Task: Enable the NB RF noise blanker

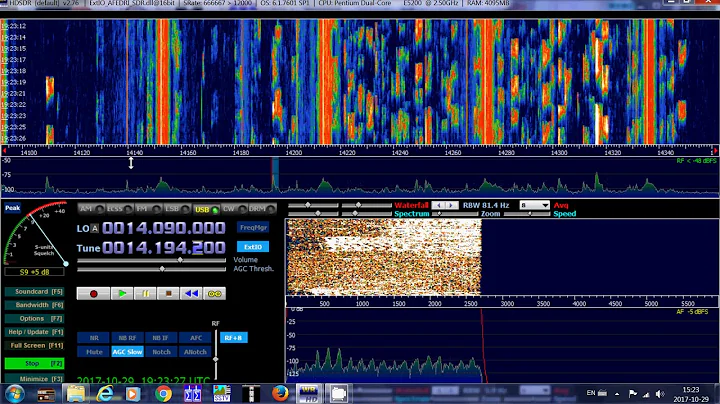Action: 127,338
